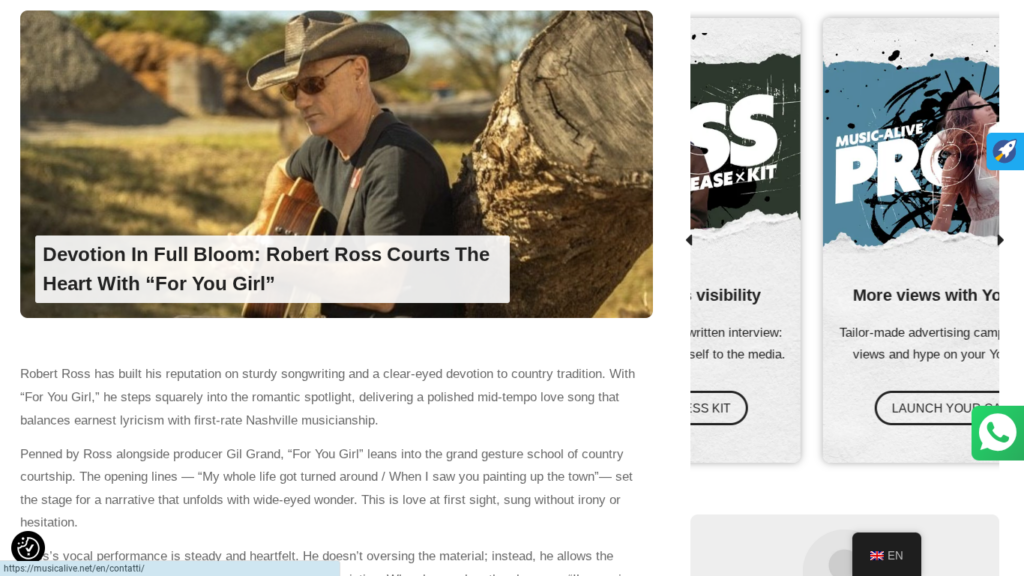Click the 'More views with' card heading
Image resolution: width=1024 pixels, height=576 pixels.
click(x=925, y=295)
